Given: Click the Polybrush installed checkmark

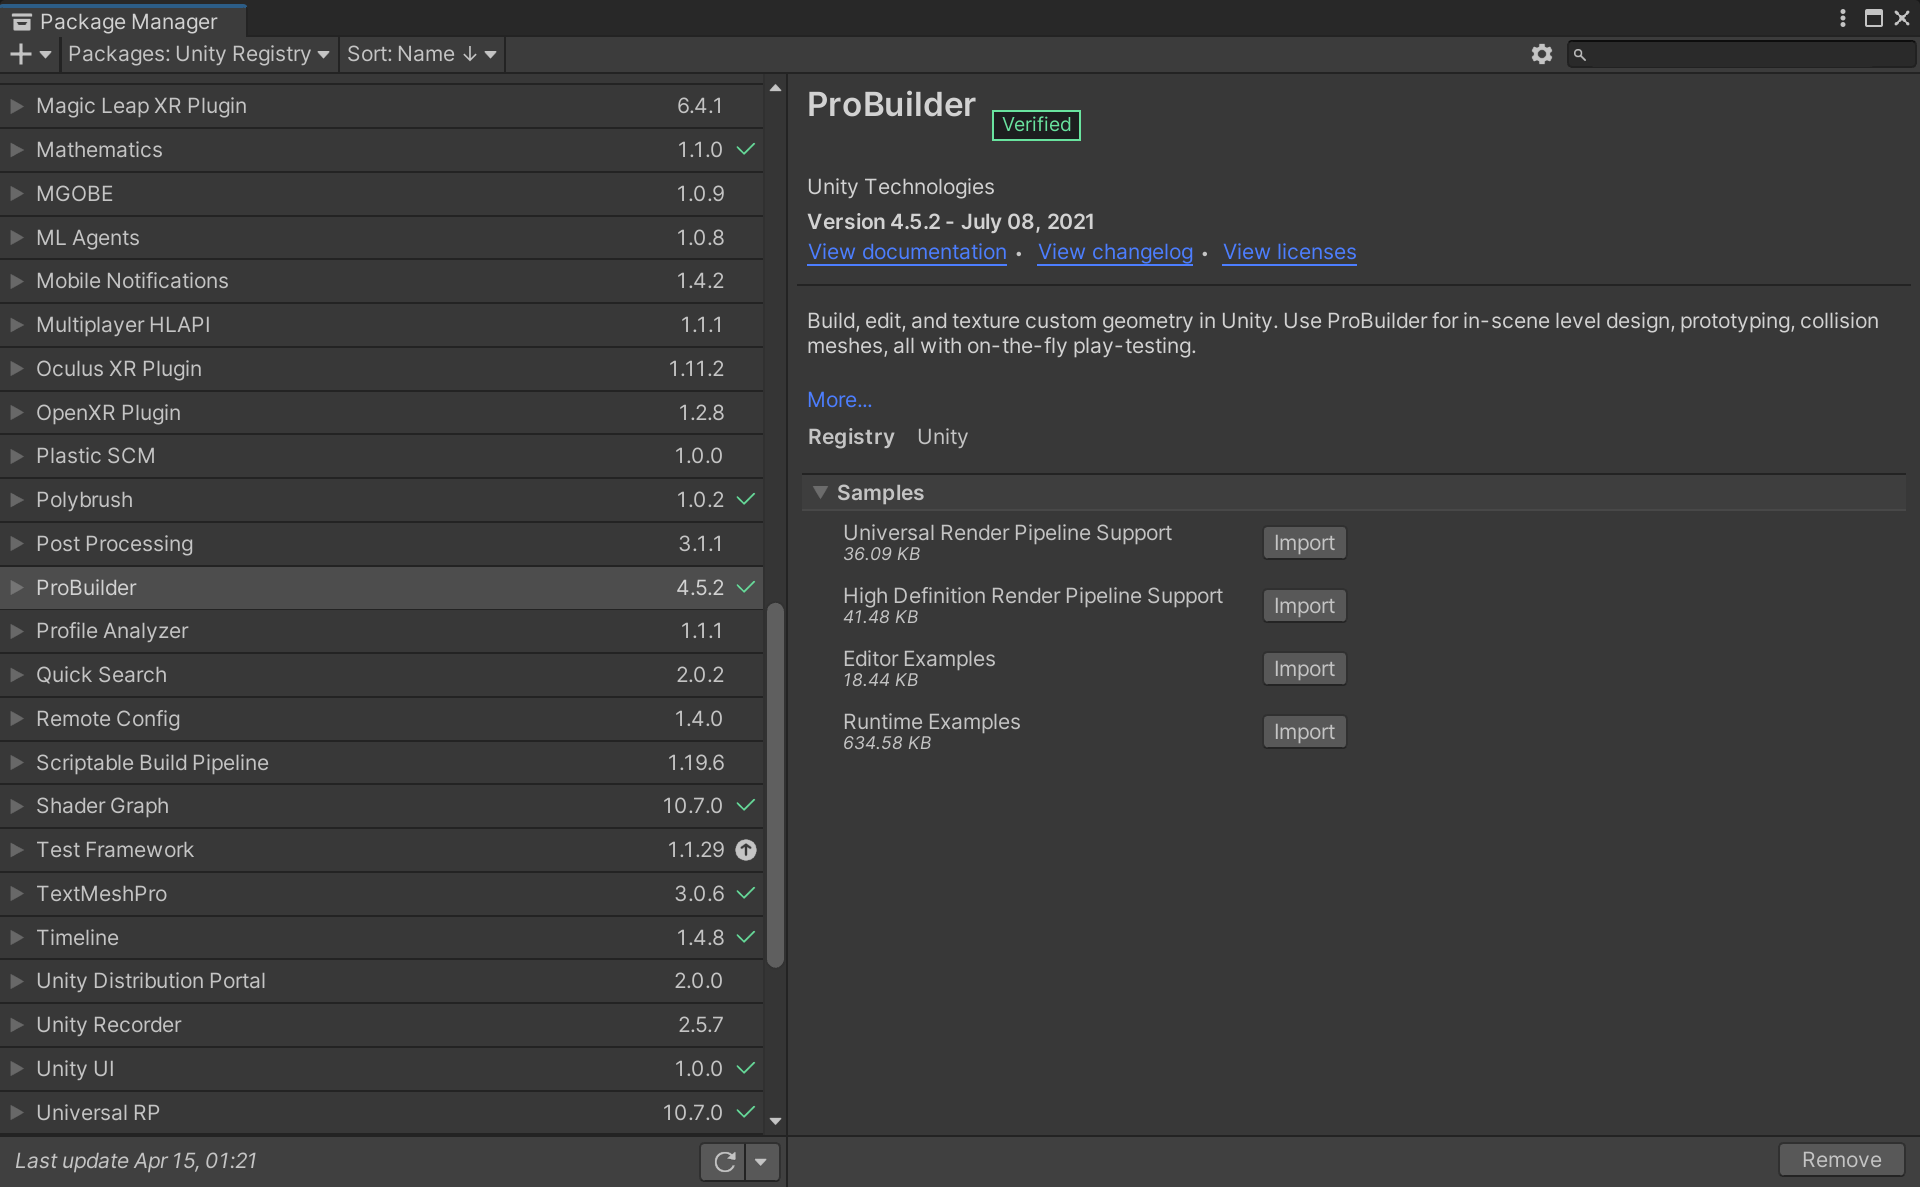Looking at the screenshot, I should 746,499.
